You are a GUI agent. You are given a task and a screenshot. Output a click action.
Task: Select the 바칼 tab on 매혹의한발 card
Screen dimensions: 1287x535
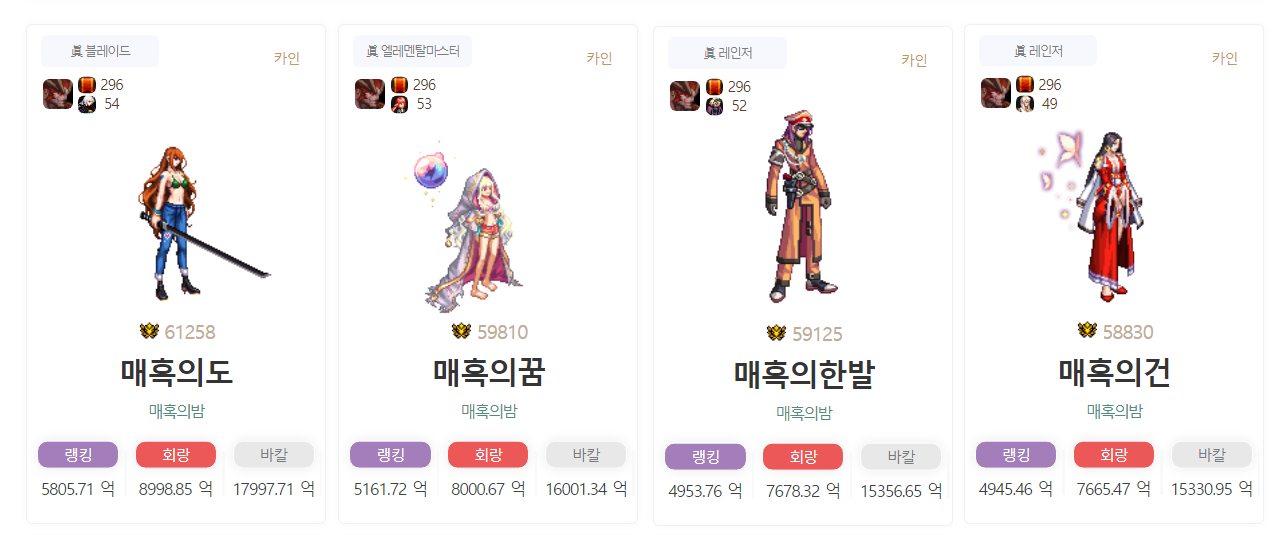coord(901,457)
